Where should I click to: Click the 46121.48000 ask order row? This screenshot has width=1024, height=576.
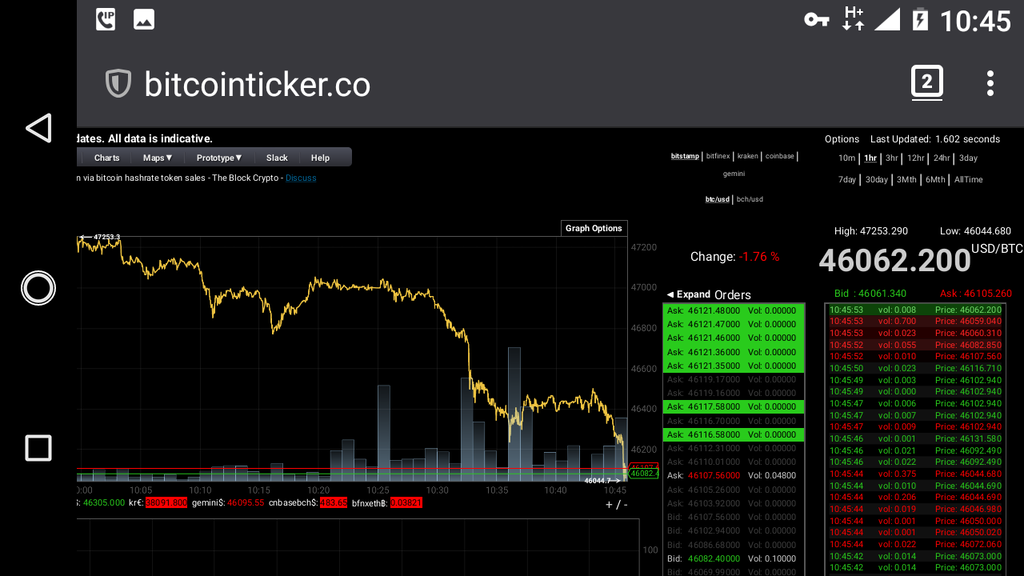(x=733, y=311)
